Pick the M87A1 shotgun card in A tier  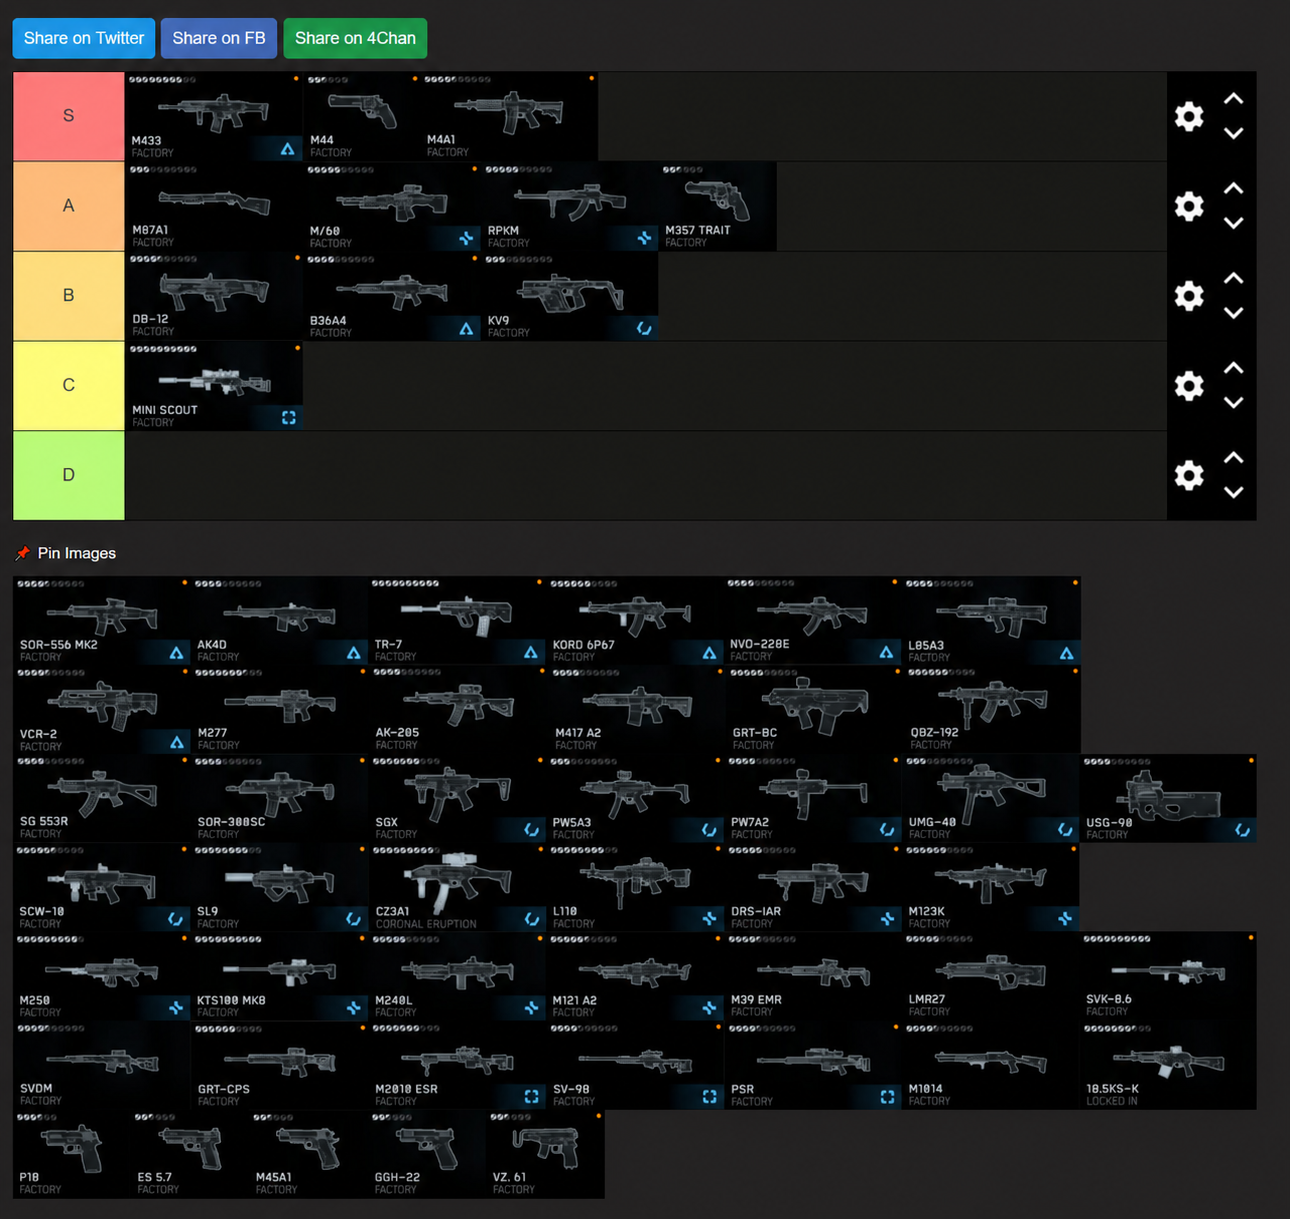click(x=214, y=206)
